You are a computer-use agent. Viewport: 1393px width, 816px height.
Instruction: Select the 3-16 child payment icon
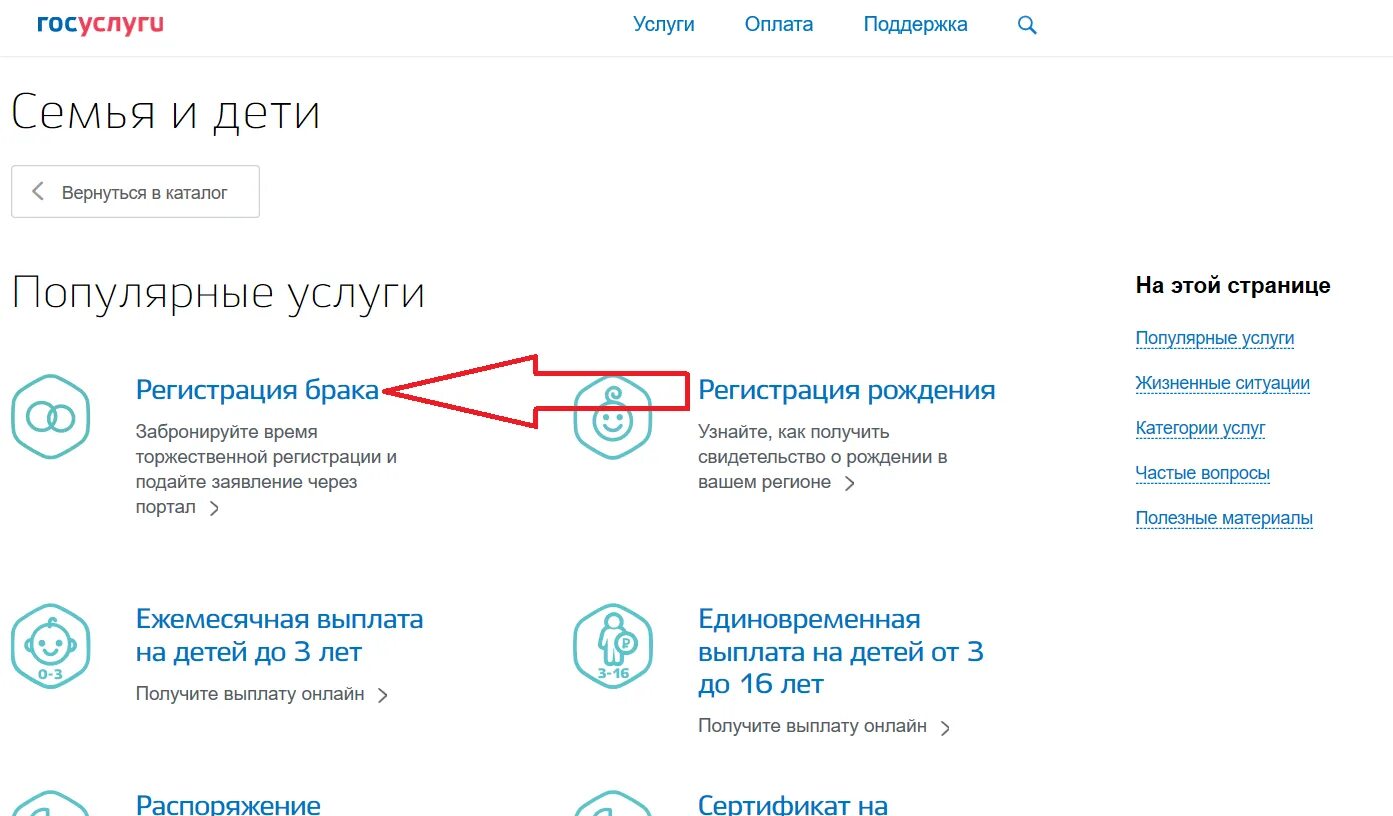click(x=612, y=647)
